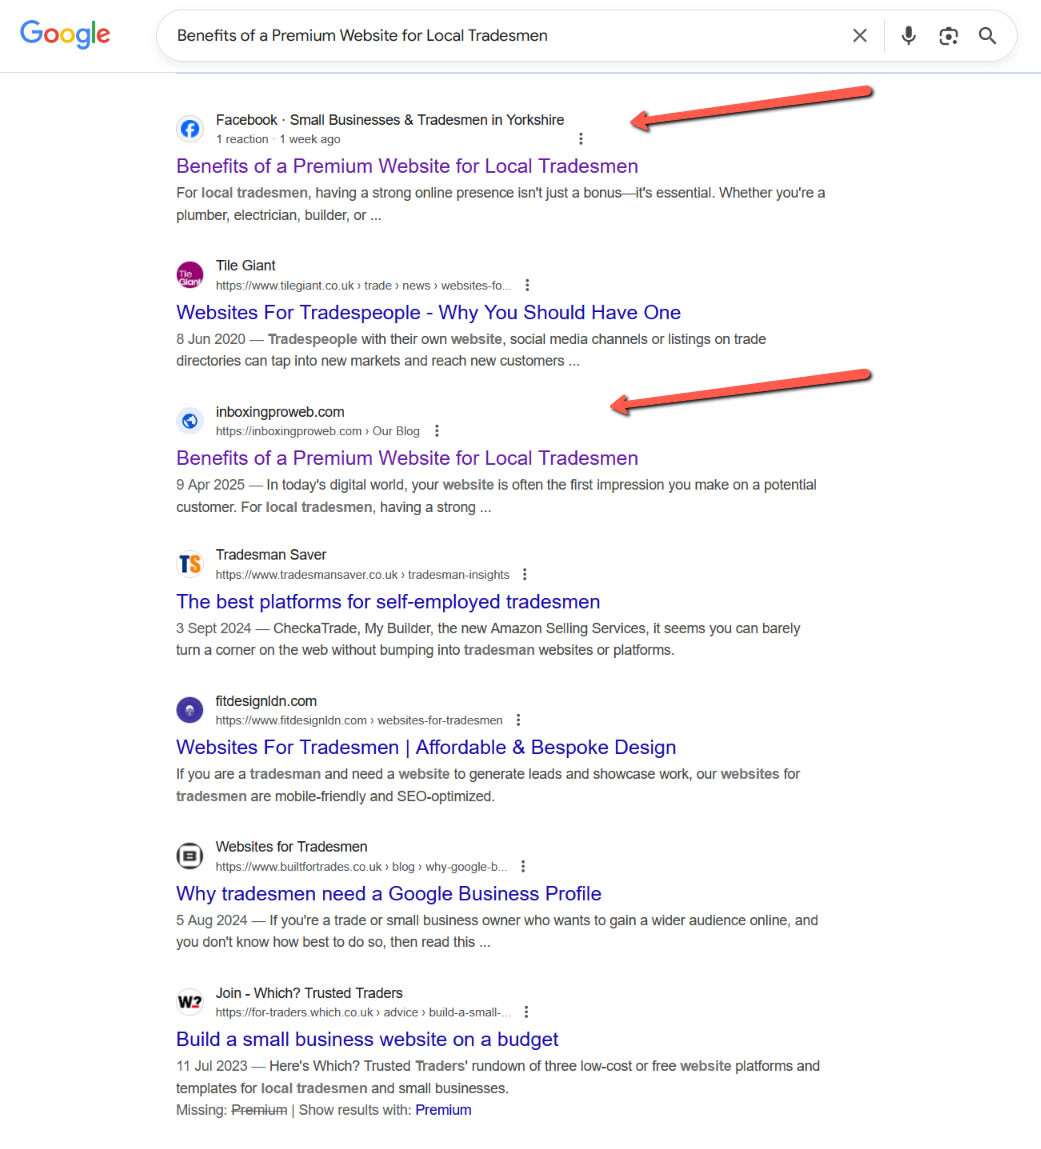Open three-dot menu for fitdesignldn.com result

518,720
